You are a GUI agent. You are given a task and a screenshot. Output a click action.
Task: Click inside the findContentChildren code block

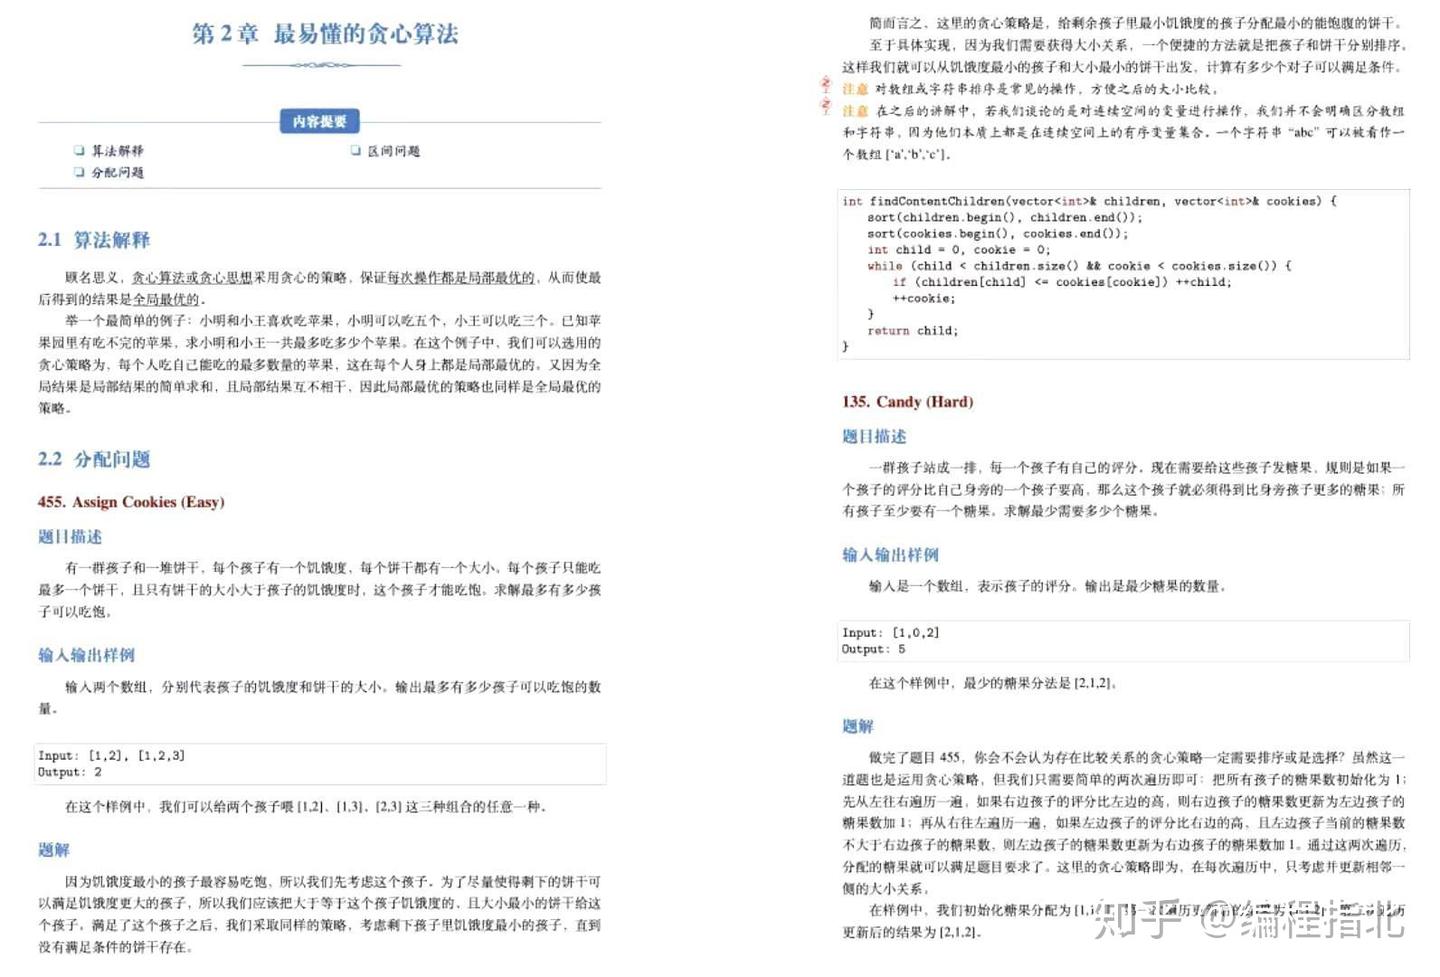click(x=1123, y=273)
